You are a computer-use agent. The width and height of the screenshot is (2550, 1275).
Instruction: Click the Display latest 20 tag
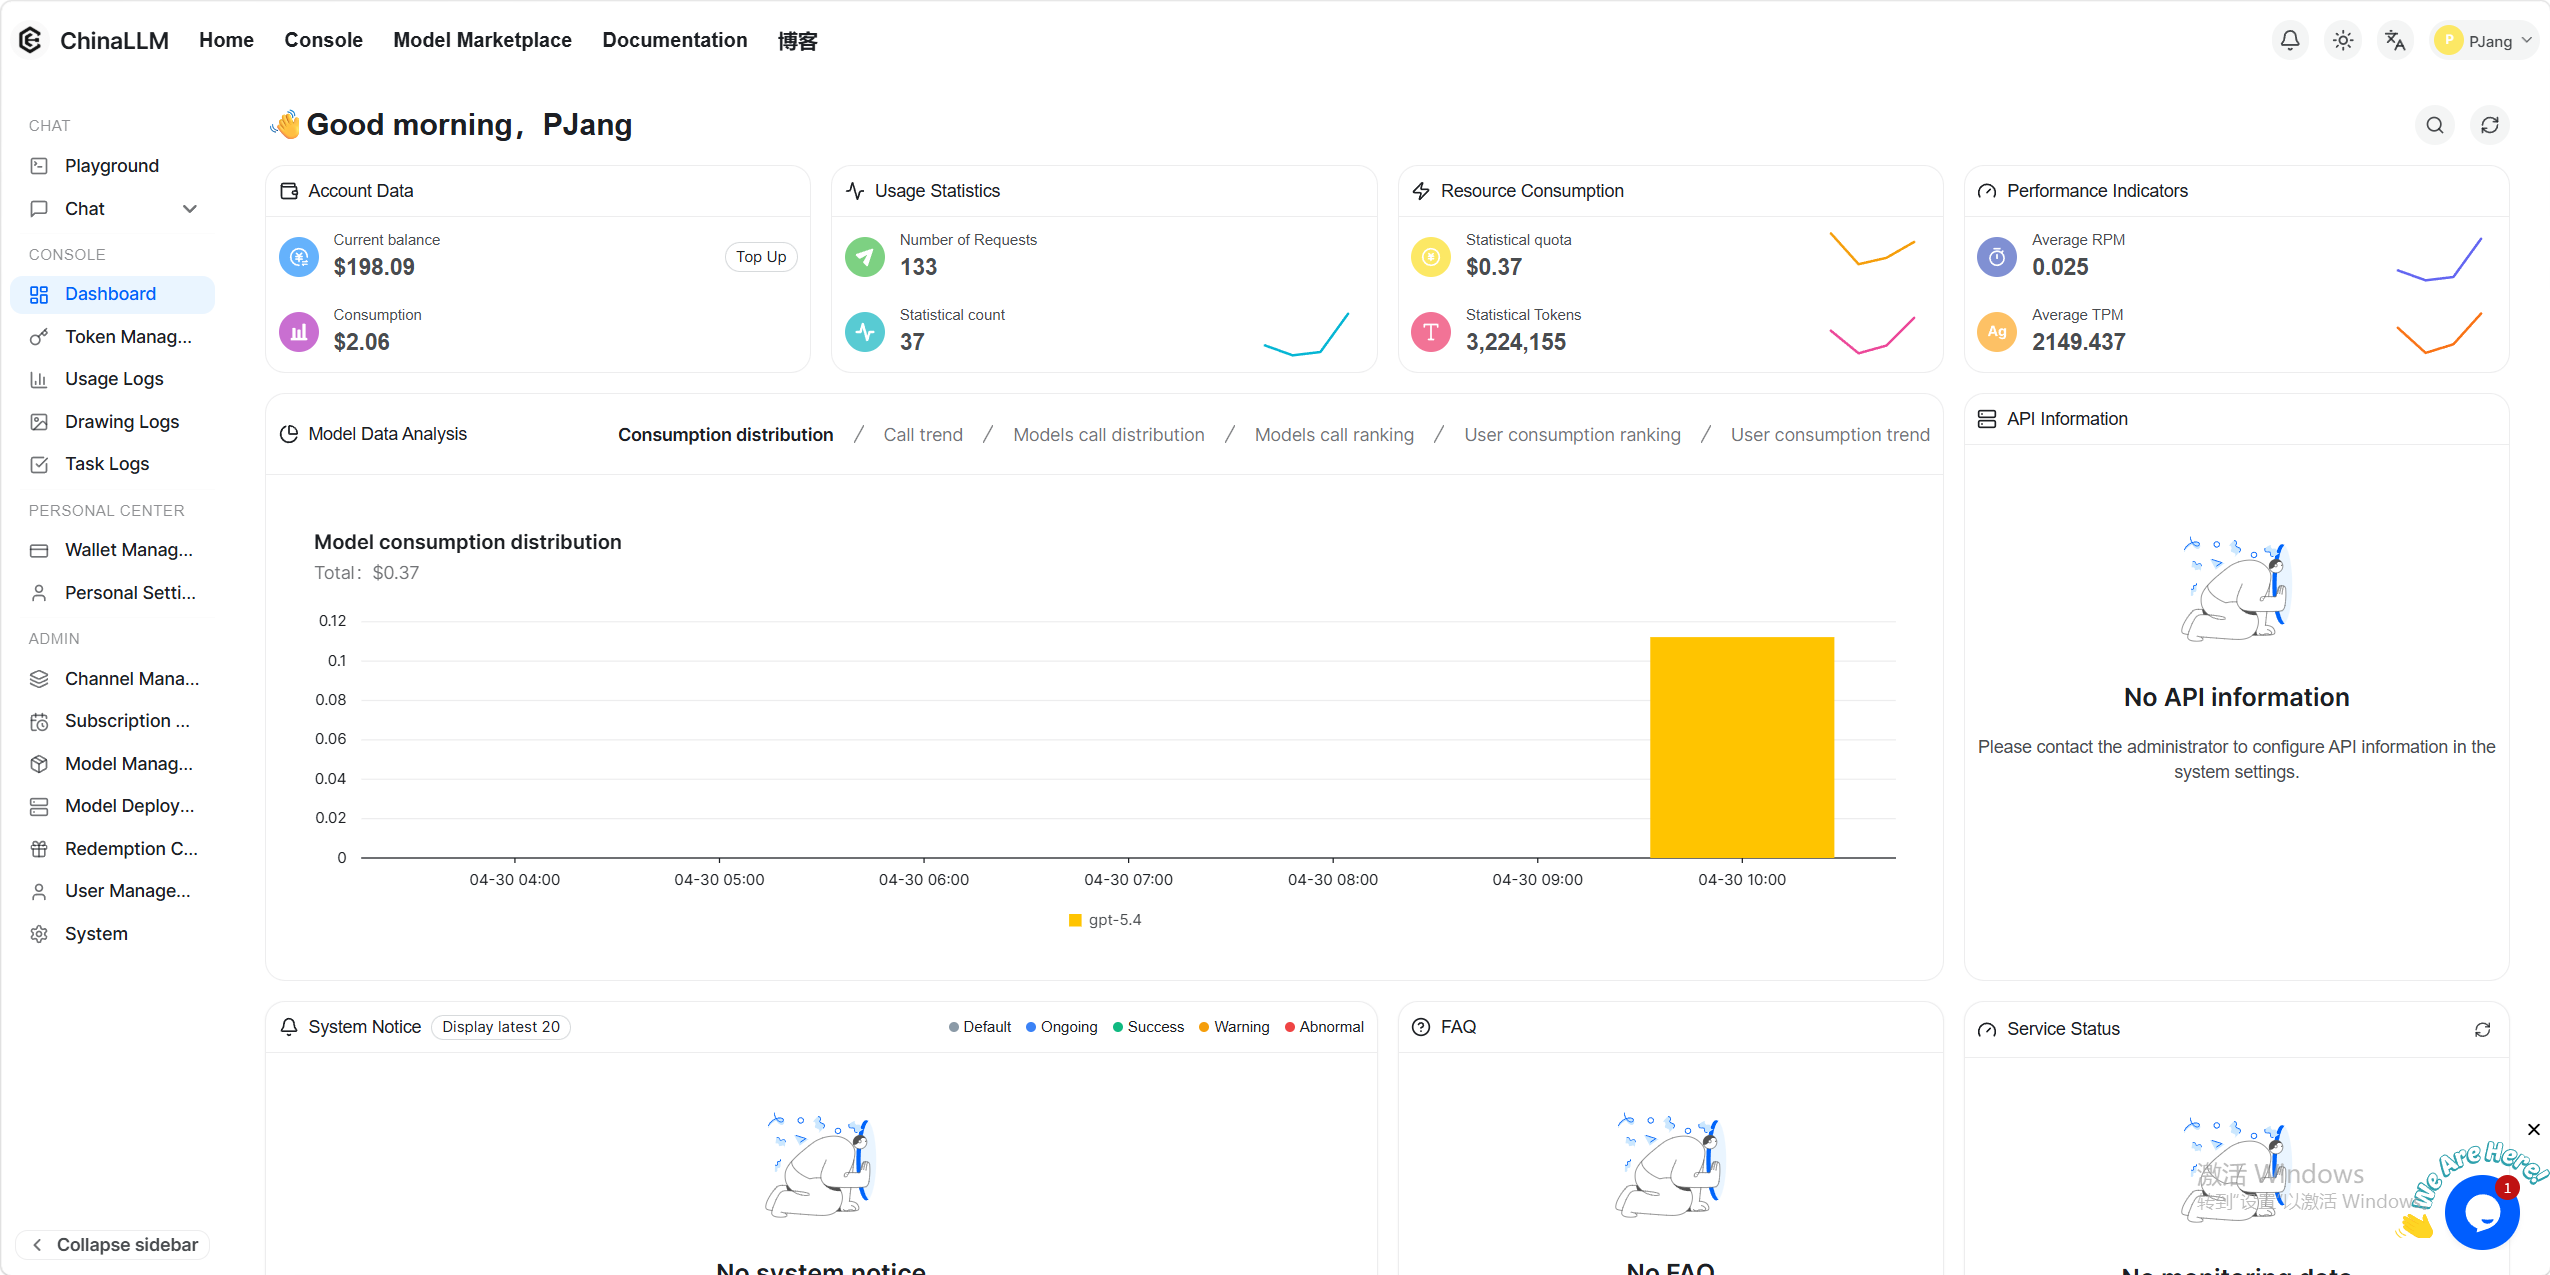[x=500, y=1027]
